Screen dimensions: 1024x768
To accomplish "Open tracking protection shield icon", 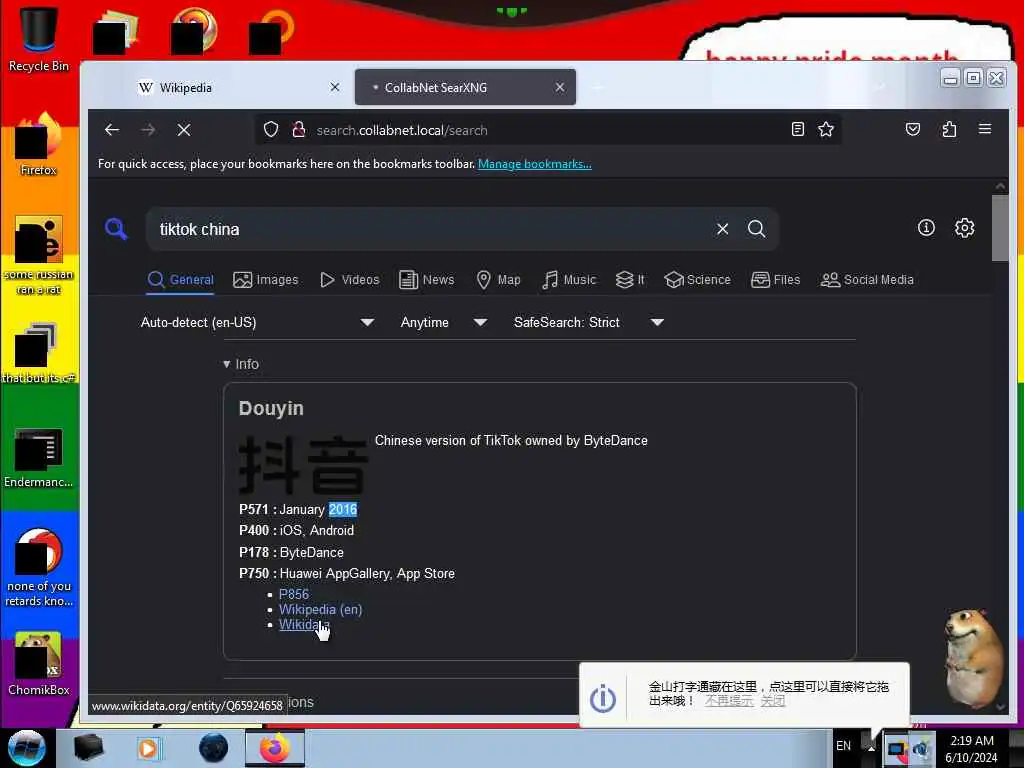I will click(x=271, y=129).
